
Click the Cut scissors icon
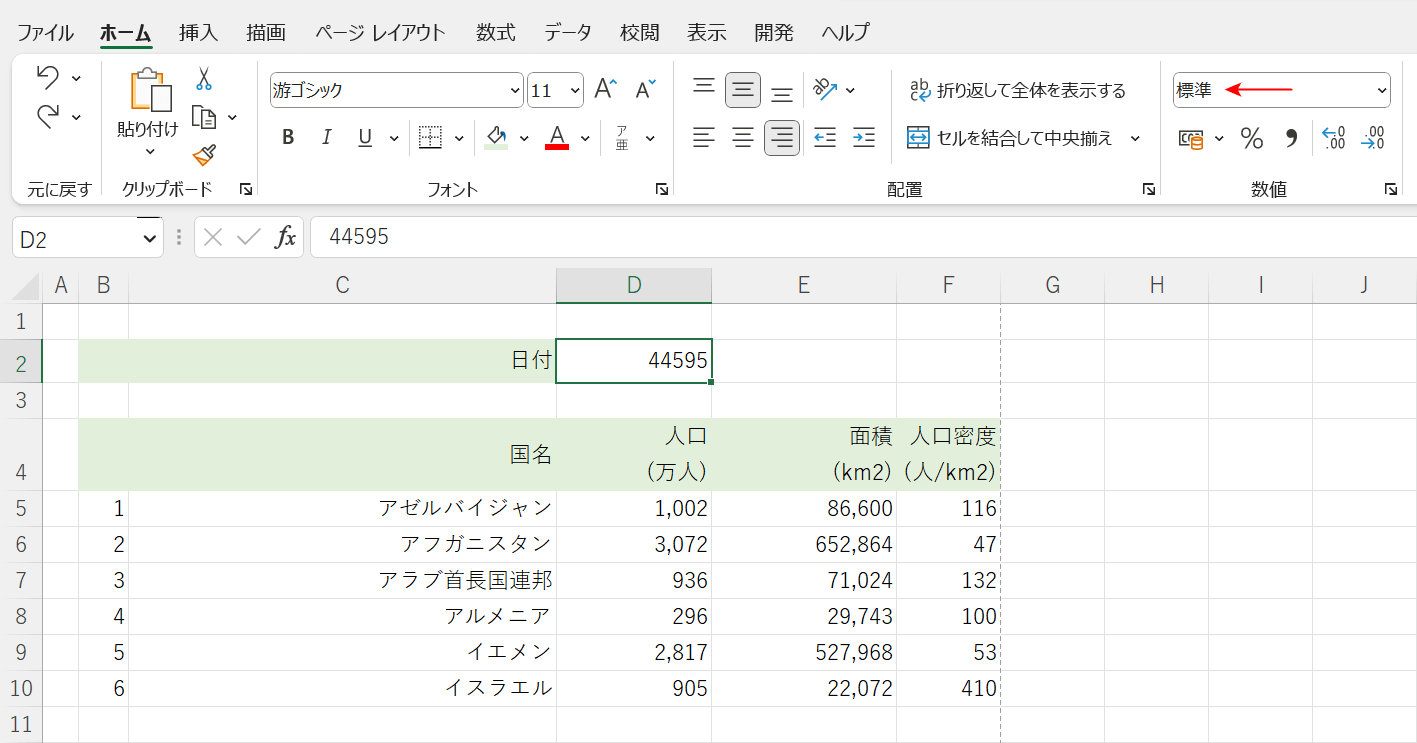pos(204,80)
